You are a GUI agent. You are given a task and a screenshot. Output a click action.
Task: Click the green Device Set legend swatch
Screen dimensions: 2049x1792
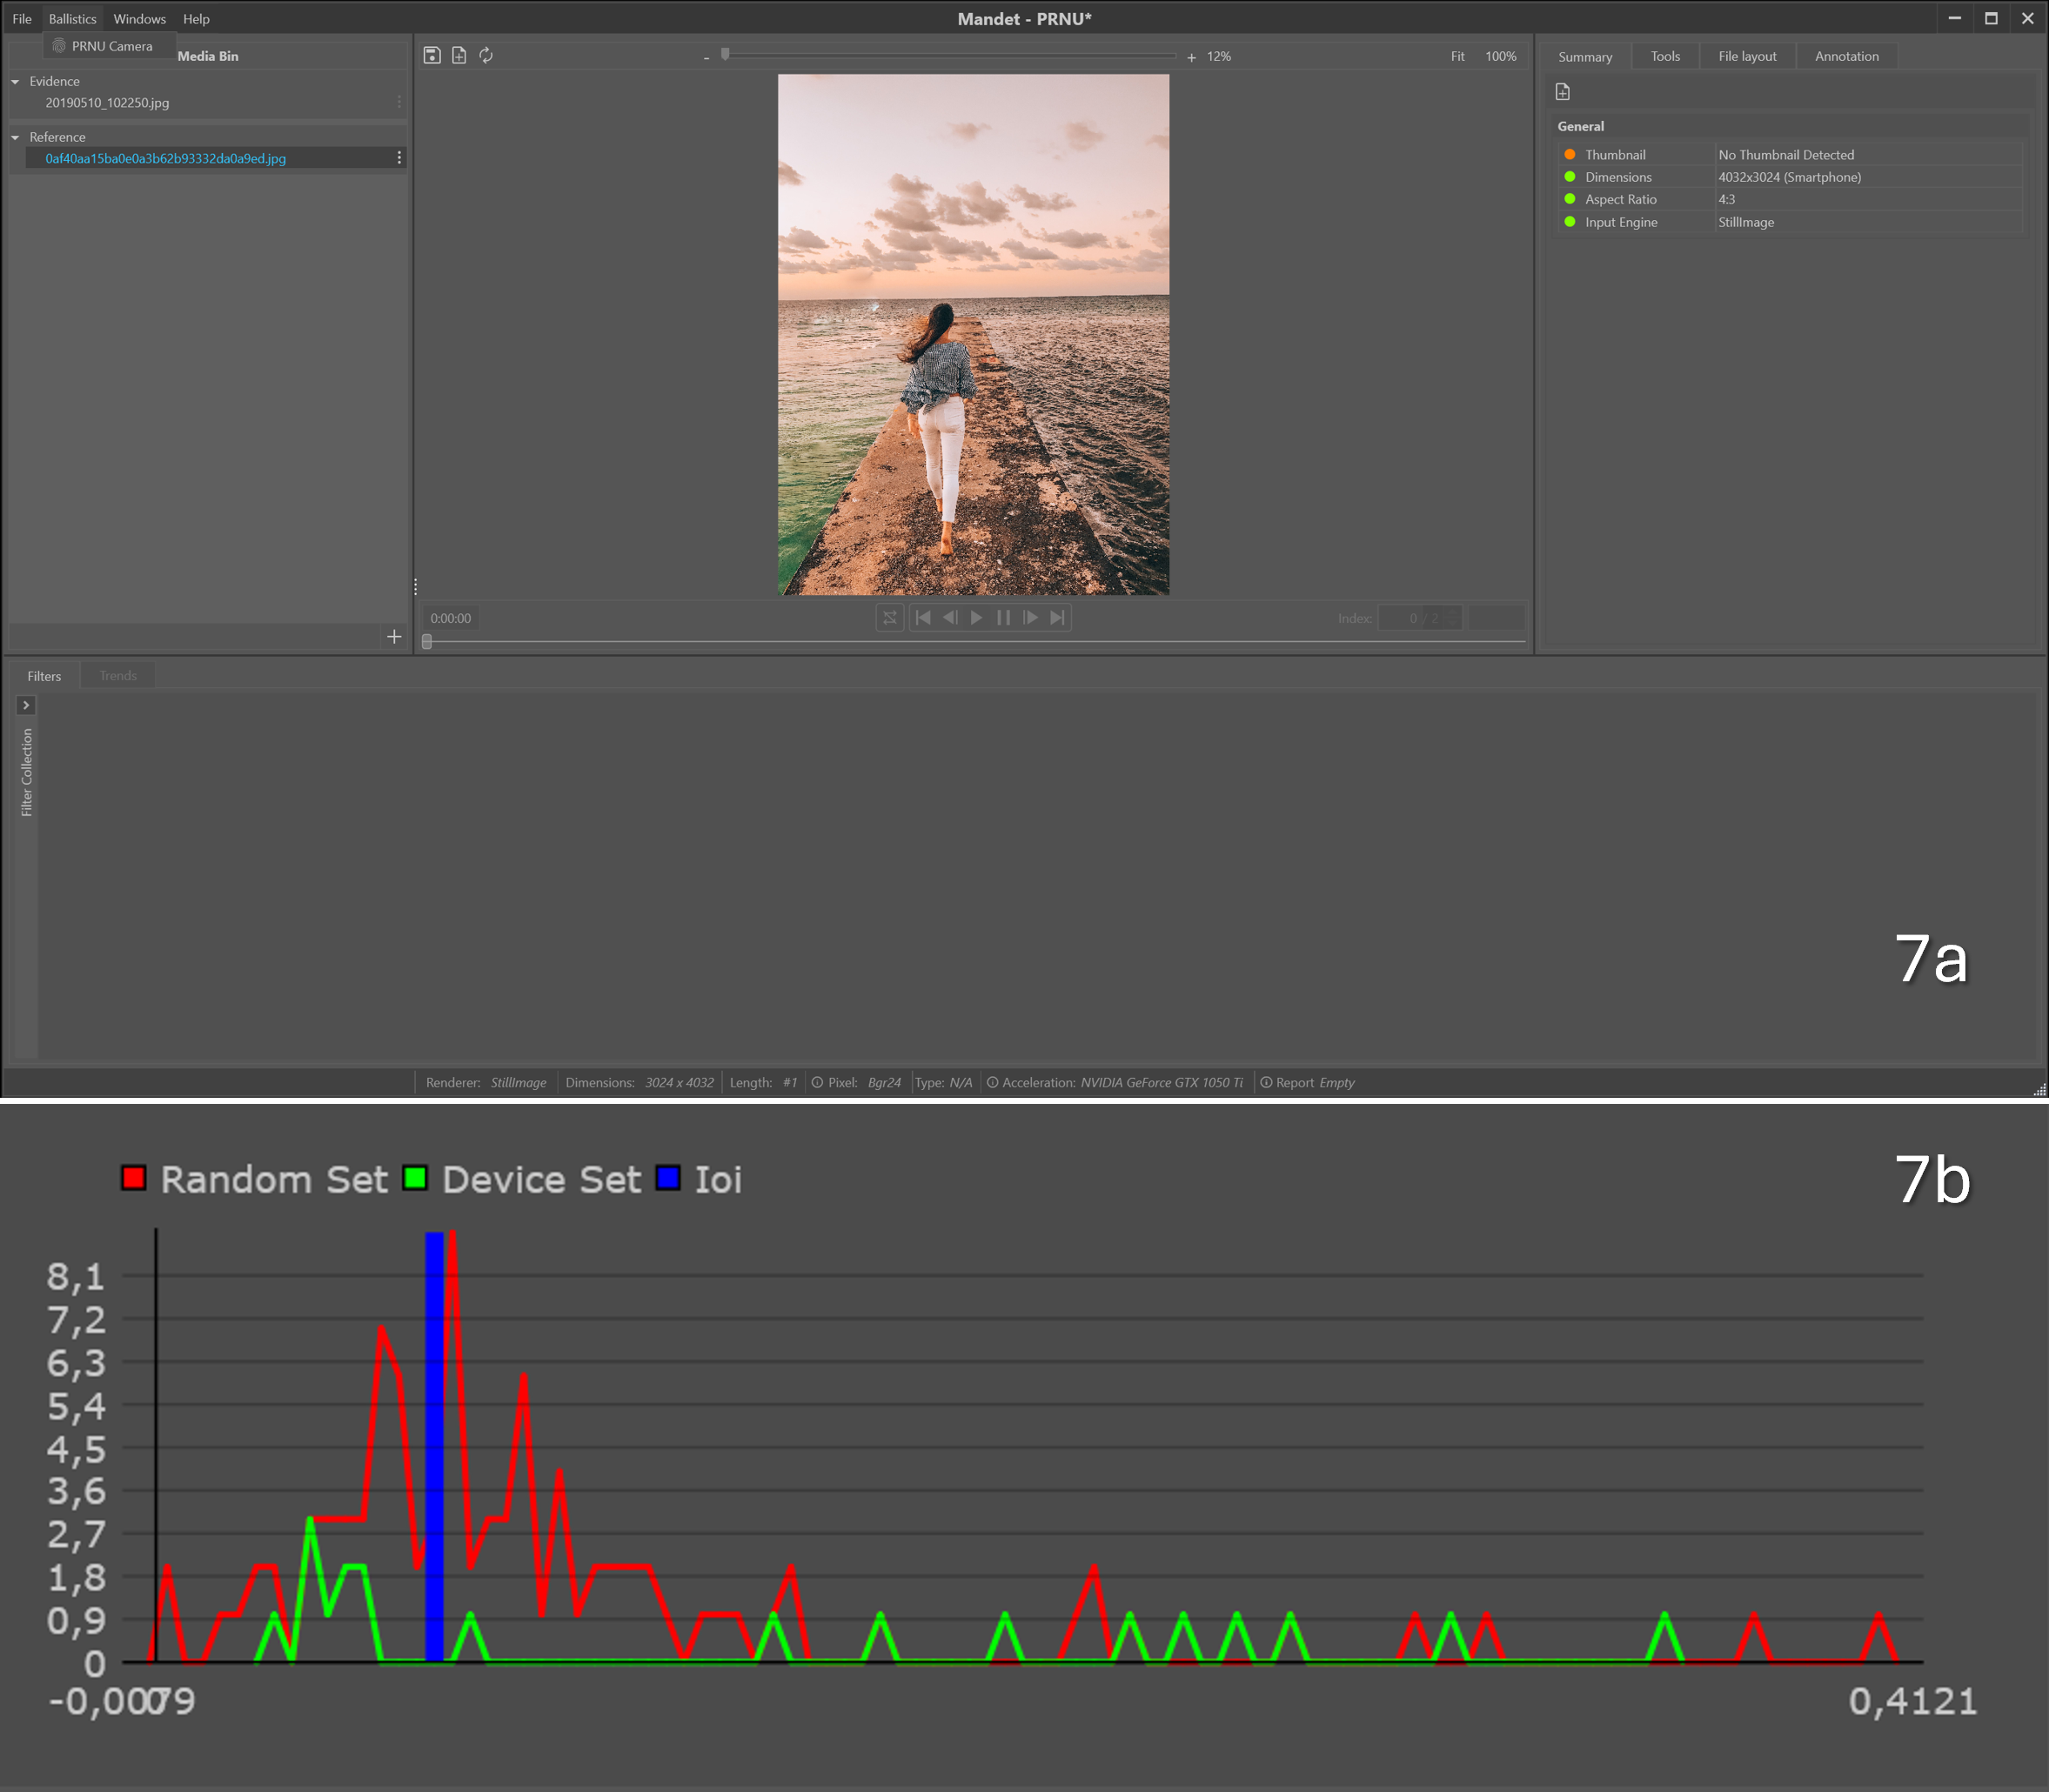415,1178
